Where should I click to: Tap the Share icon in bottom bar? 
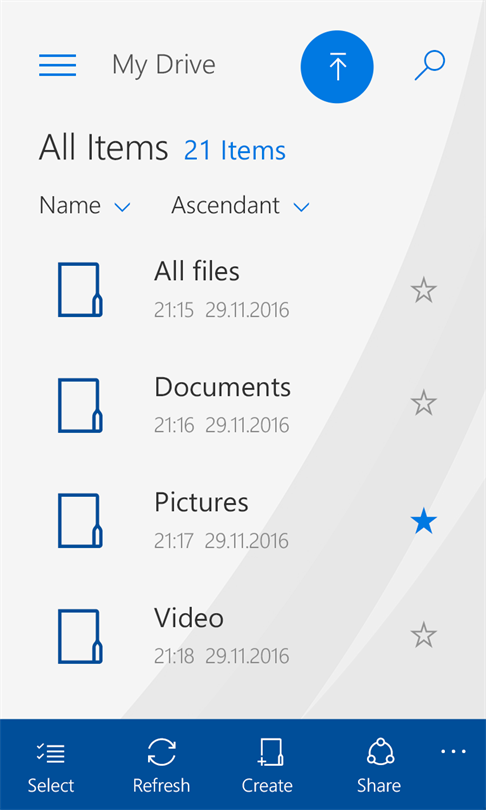(381, 752)
